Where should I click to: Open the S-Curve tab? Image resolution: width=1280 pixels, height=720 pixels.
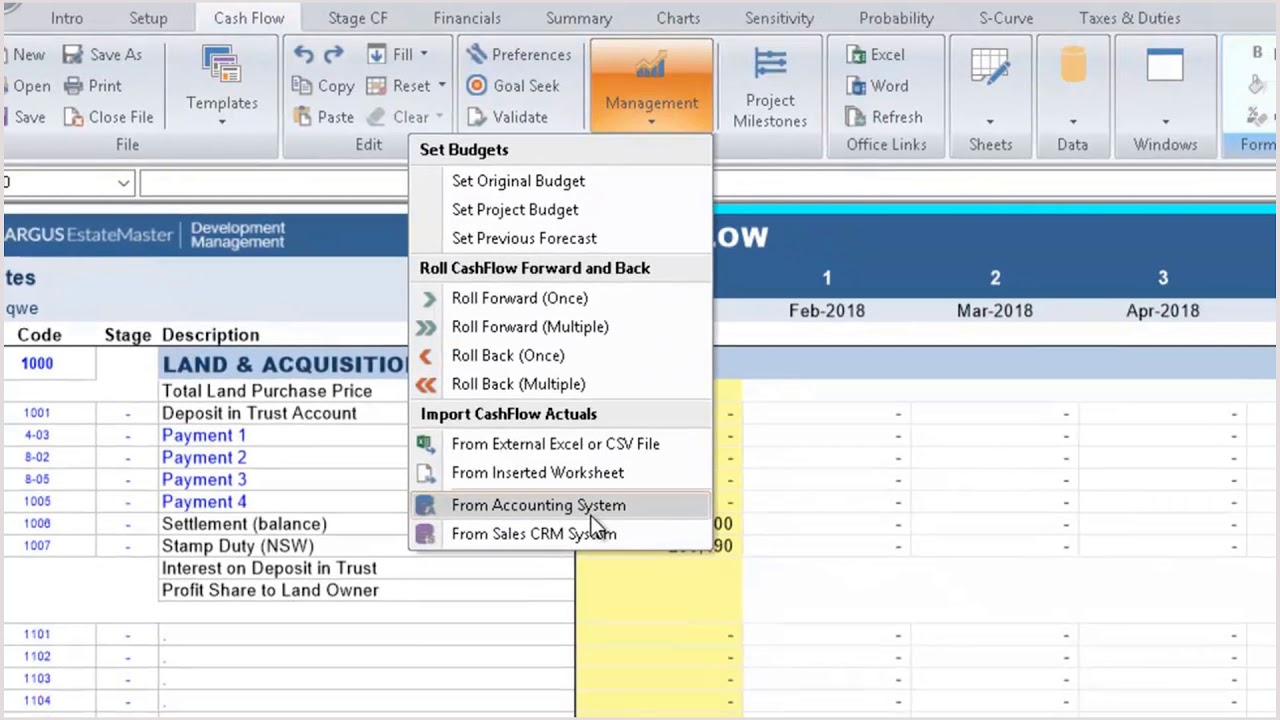(x=1005, y=18)
